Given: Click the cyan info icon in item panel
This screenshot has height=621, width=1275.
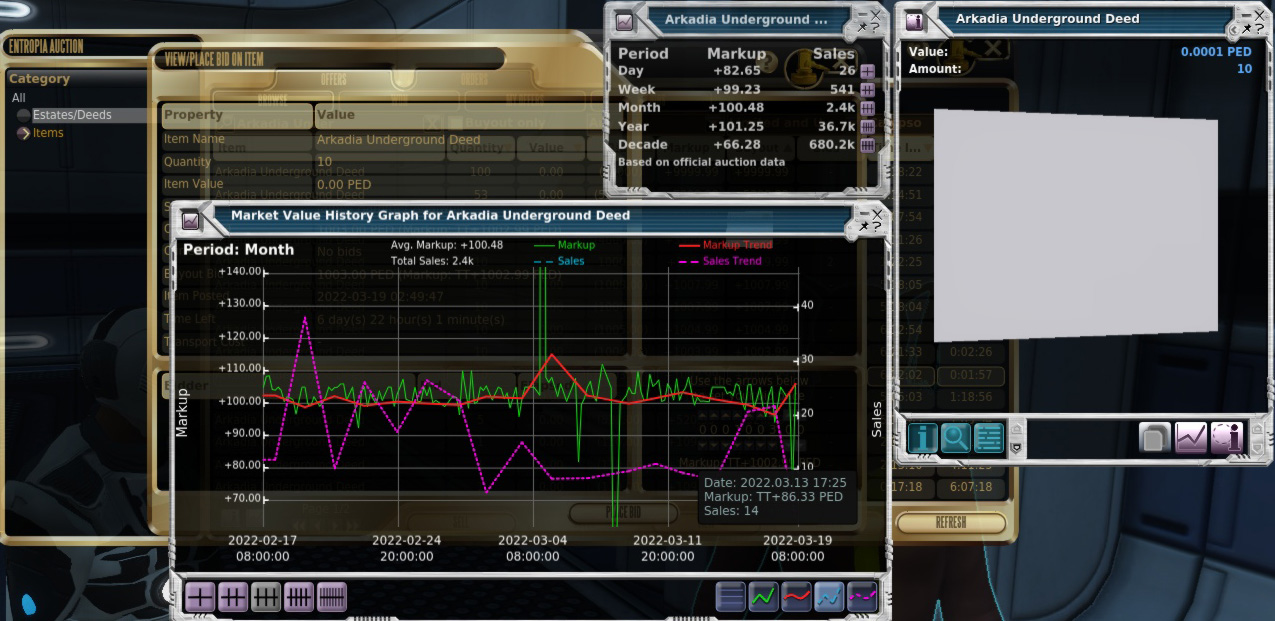Looking at the screenshot, I should [922, 437].
